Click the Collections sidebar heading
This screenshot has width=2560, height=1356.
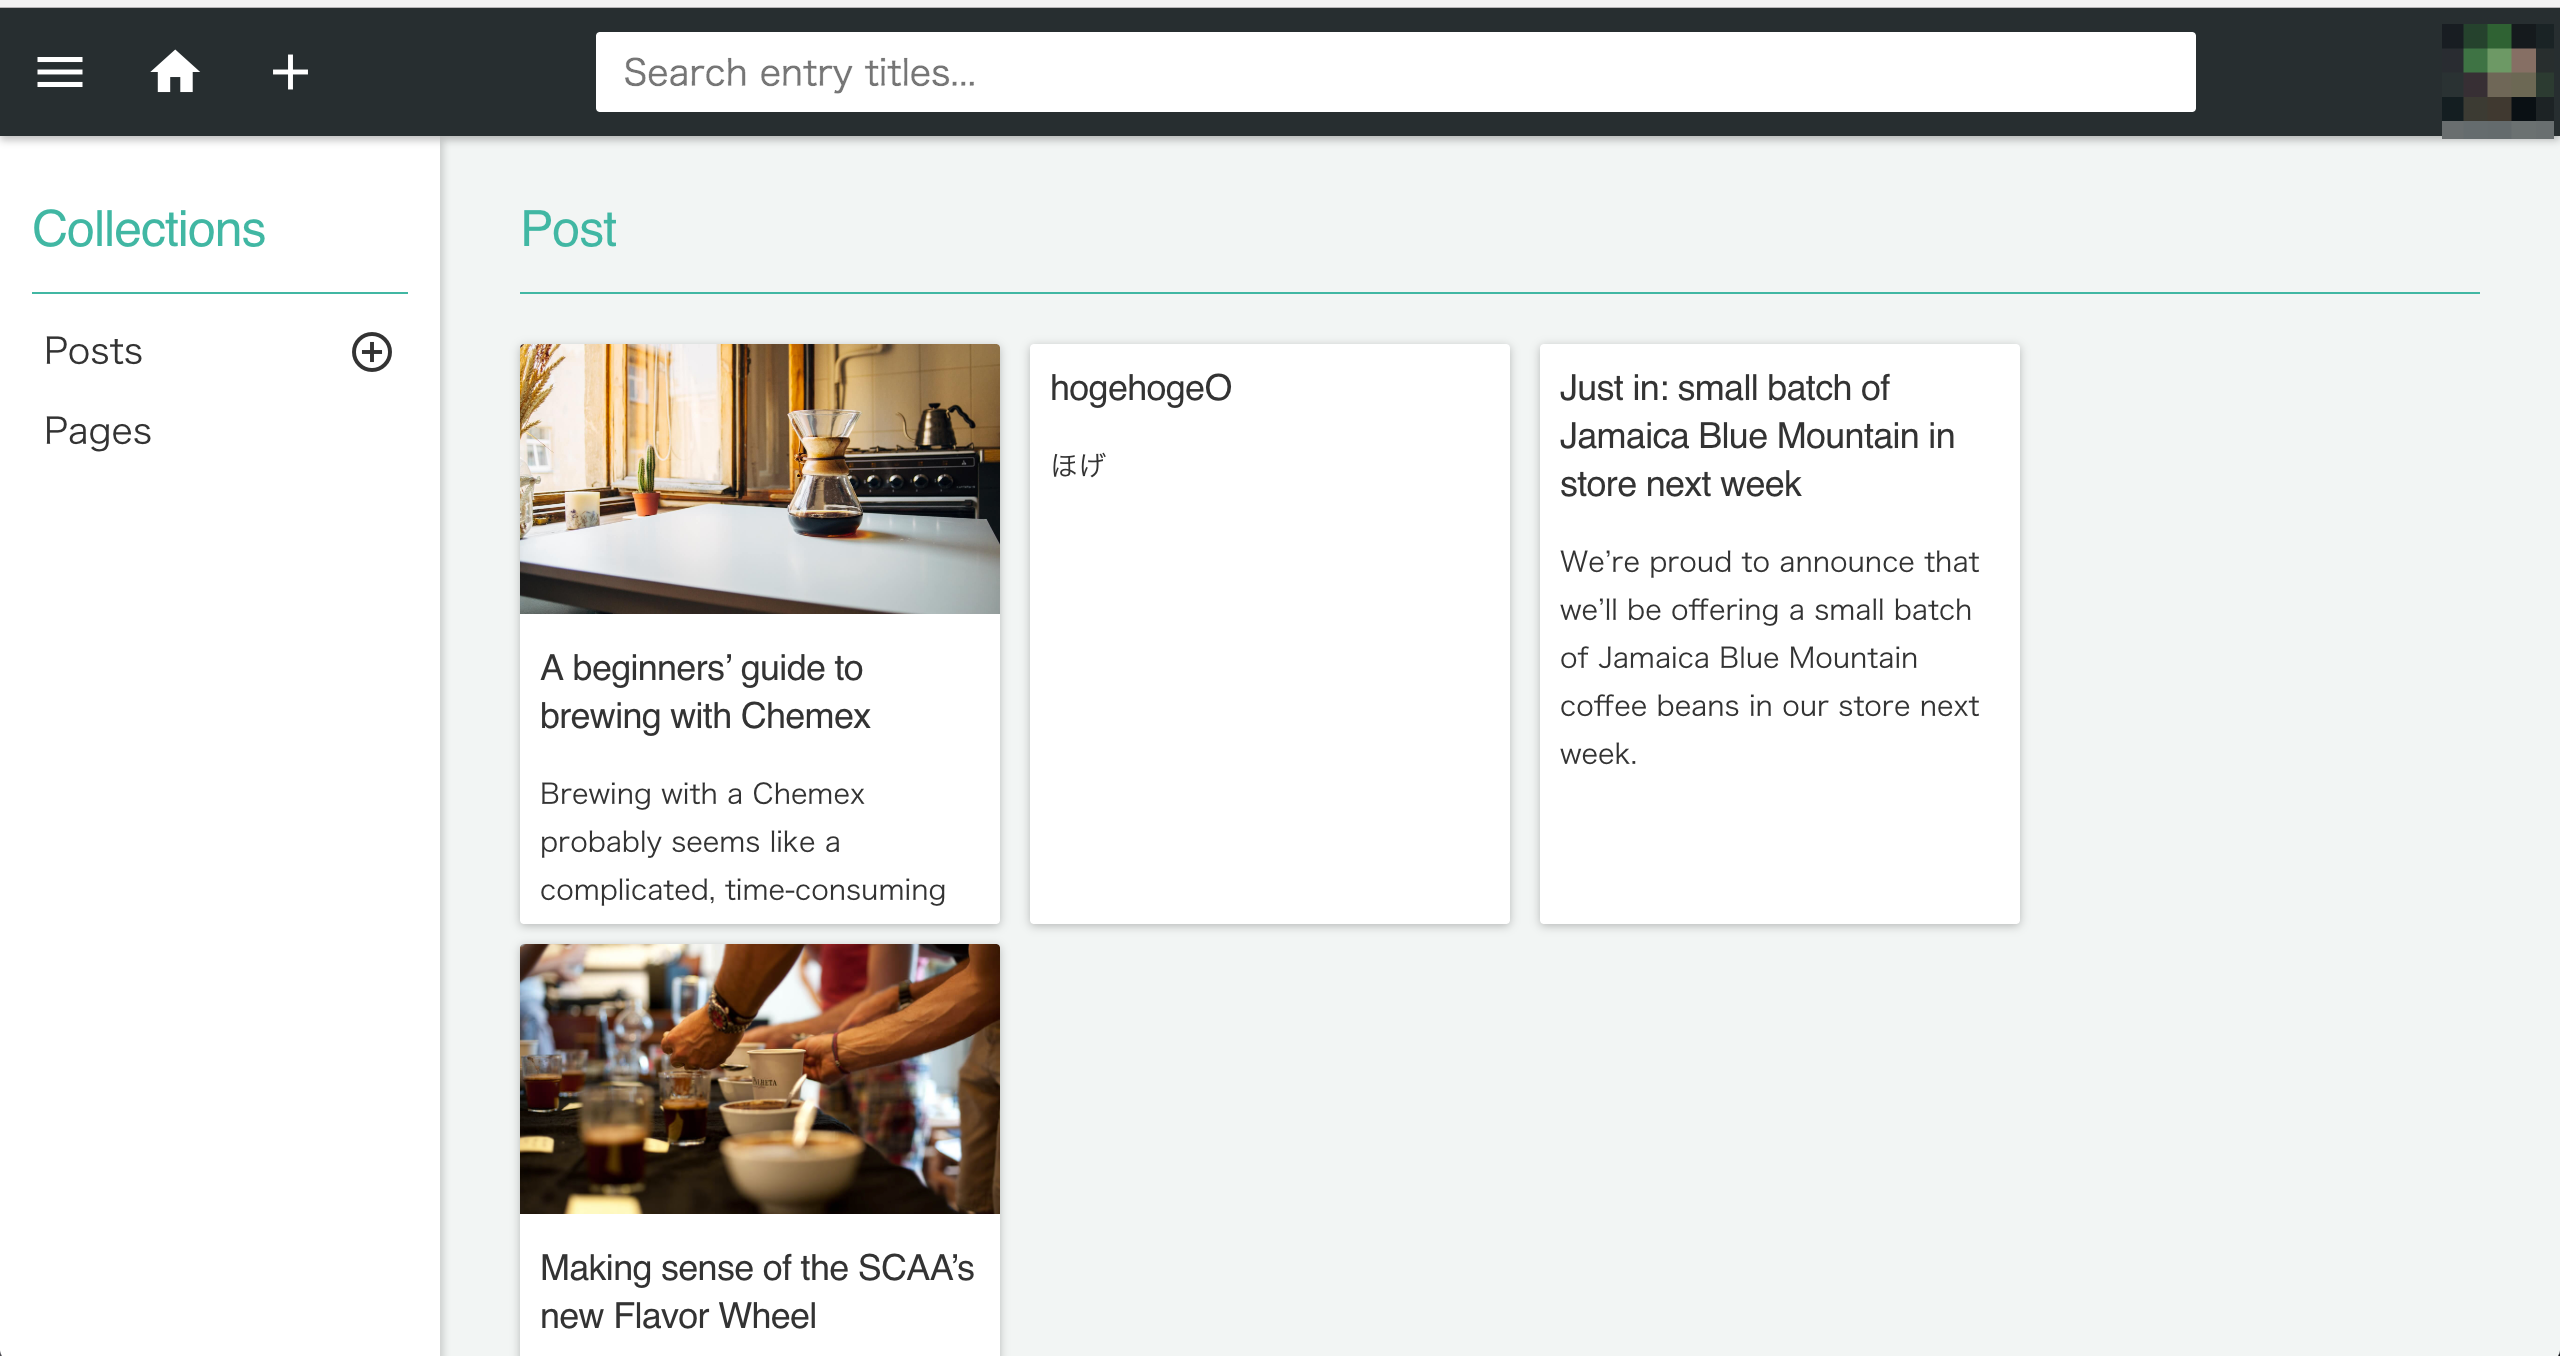[x=149, y=229]
